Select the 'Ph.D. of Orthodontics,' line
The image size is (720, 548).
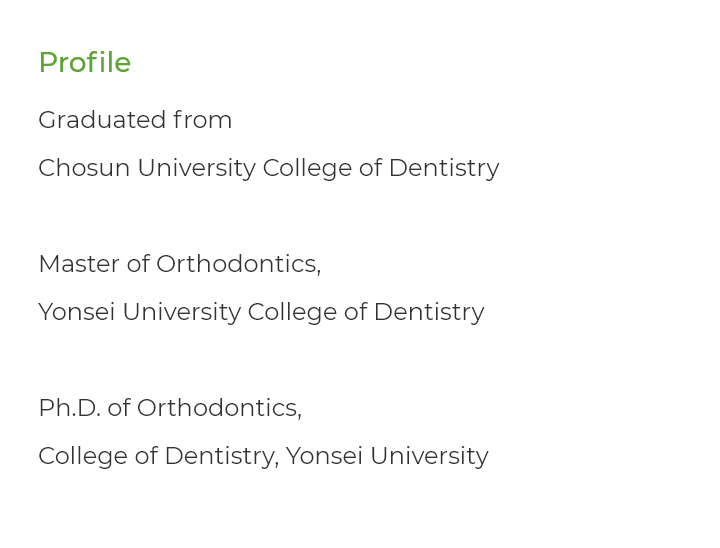pyautogui.click(x=170, y=408)
